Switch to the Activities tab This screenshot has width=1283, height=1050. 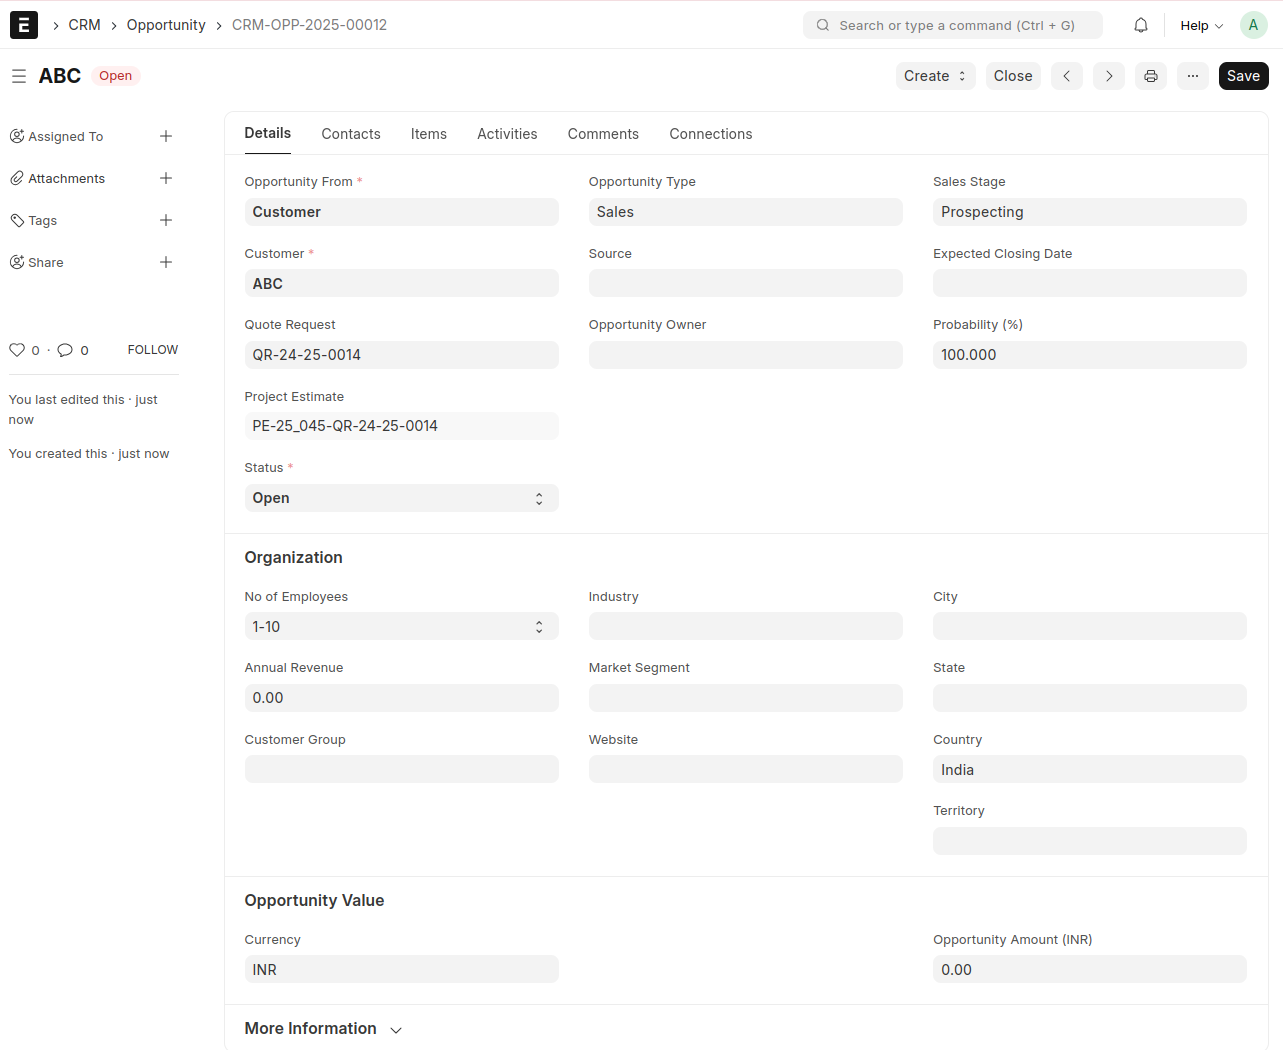click(507, 134)
